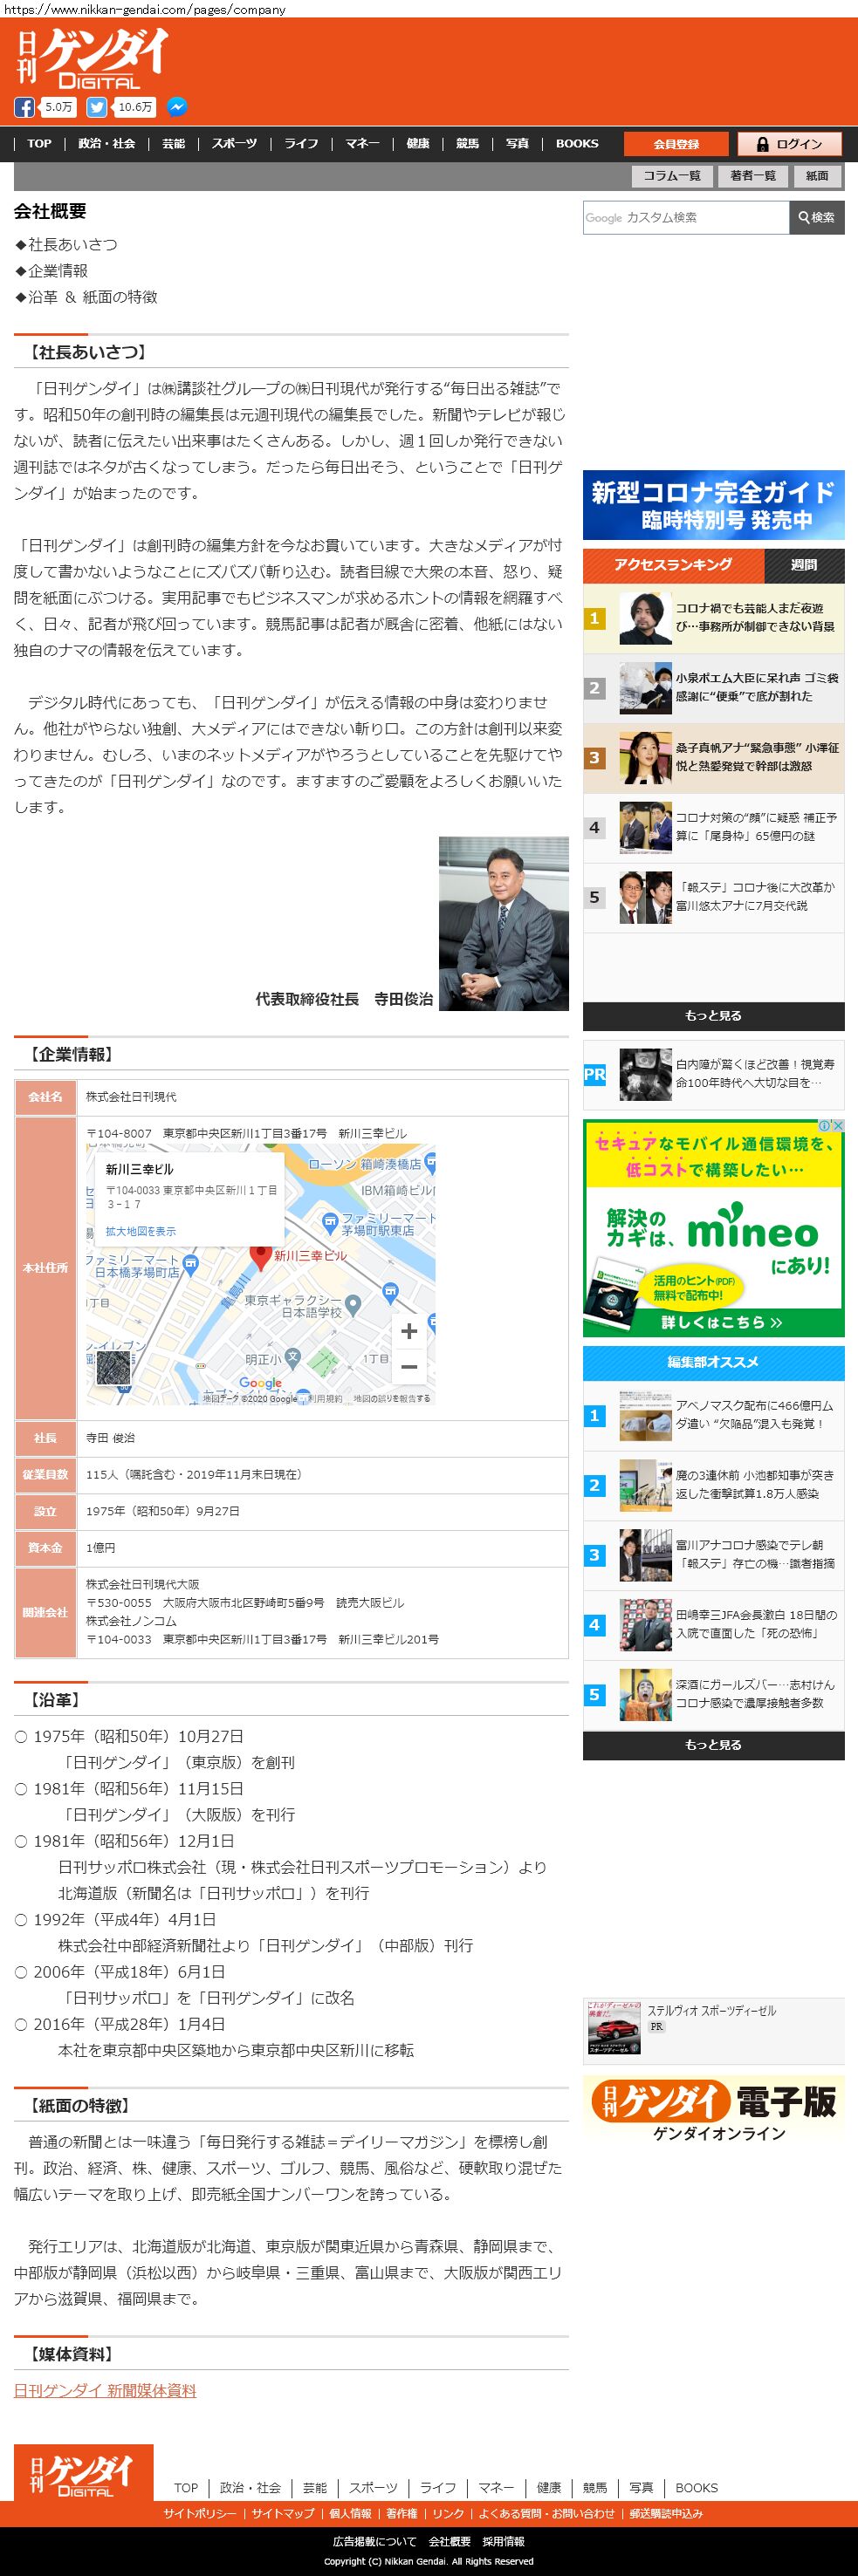Select 芸能 in the top navigation
858x2576 pixels.
pyautogui.click(x=174, y=144)
